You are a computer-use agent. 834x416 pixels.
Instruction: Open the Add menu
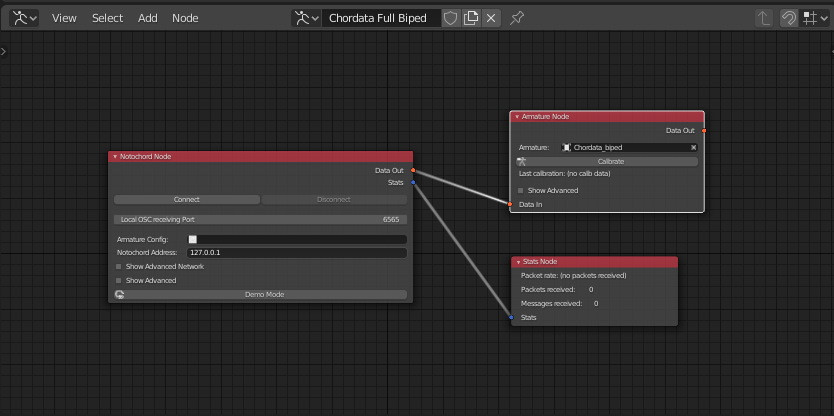(x=148, y=18)
